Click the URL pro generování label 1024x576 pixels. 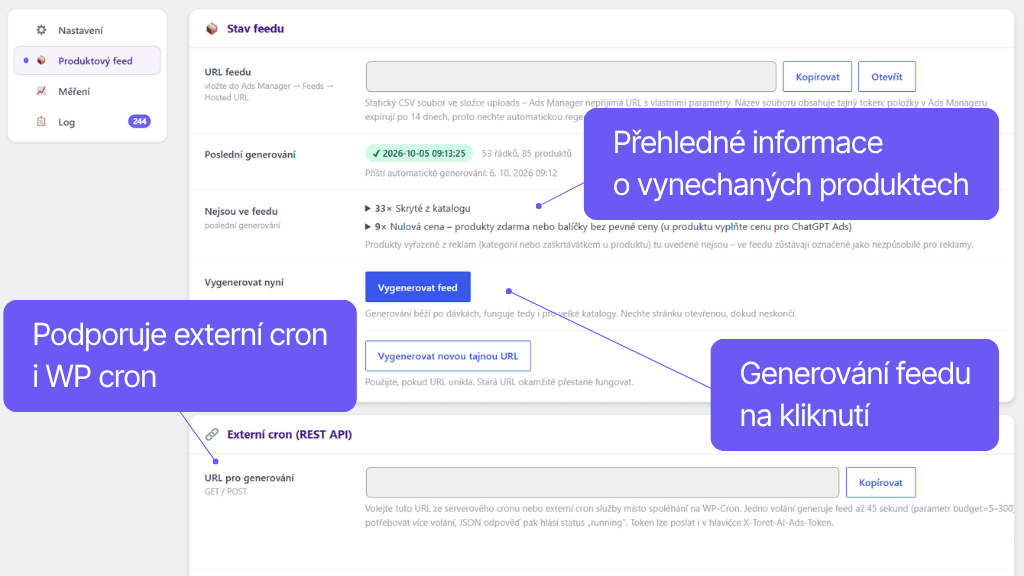[x=249, y=478]
